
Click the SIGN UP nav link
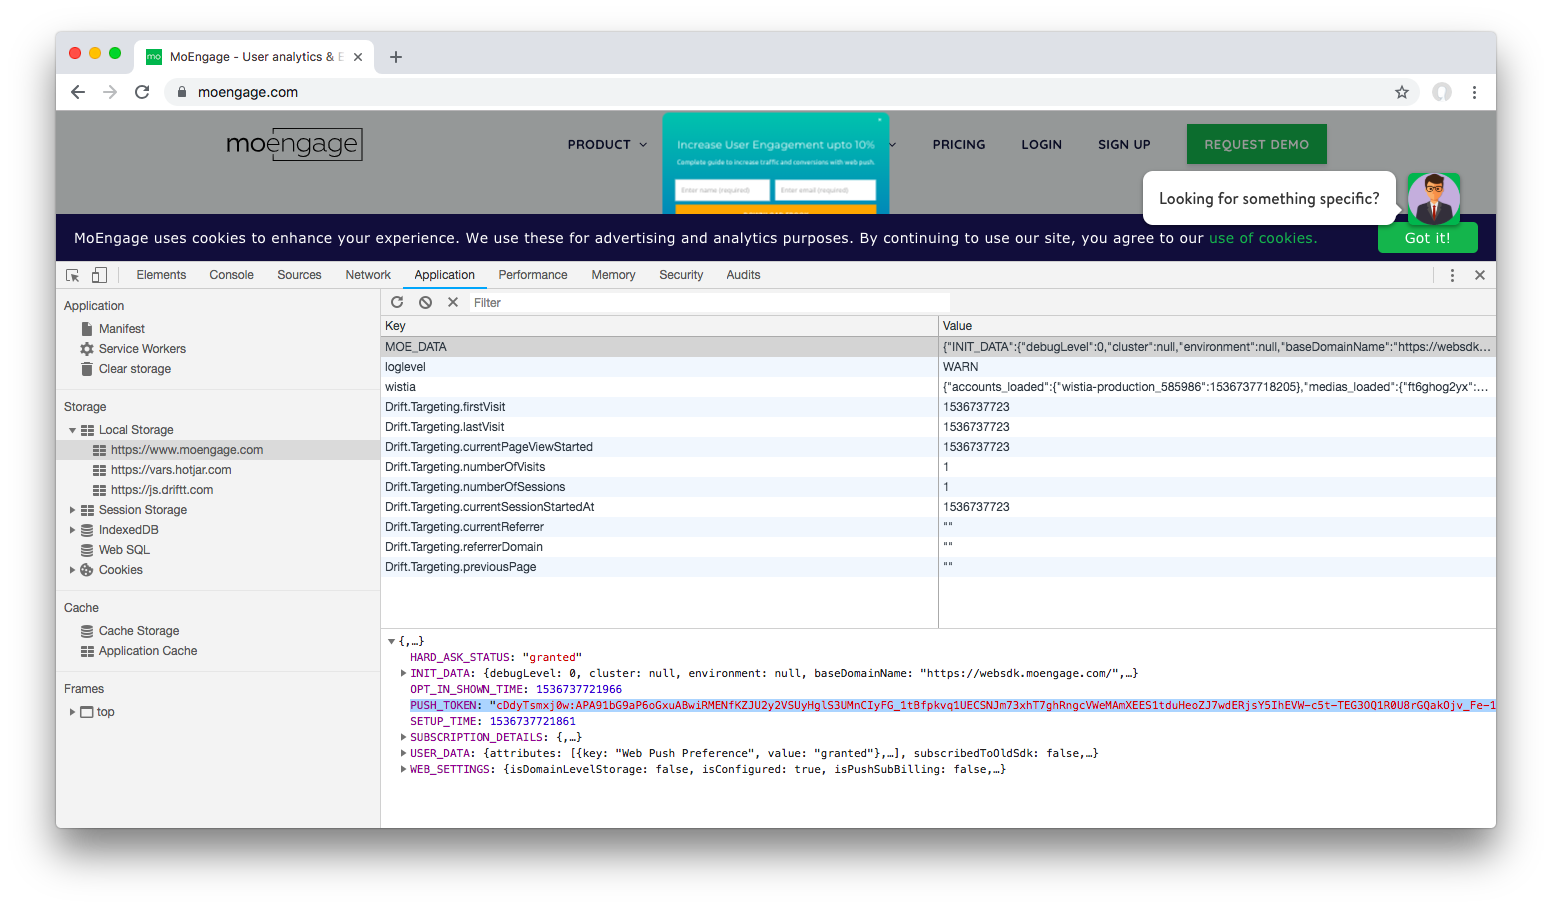pos(1124,144)
